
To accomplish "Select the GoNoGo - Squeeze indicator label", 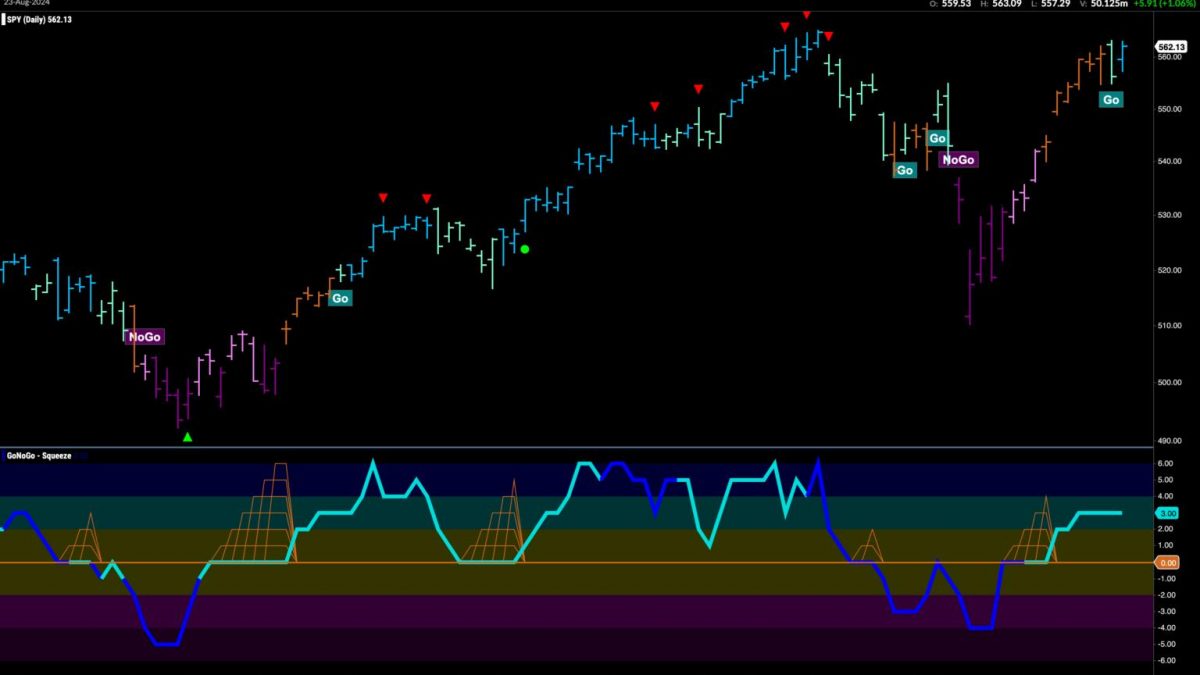I will 37,454.
